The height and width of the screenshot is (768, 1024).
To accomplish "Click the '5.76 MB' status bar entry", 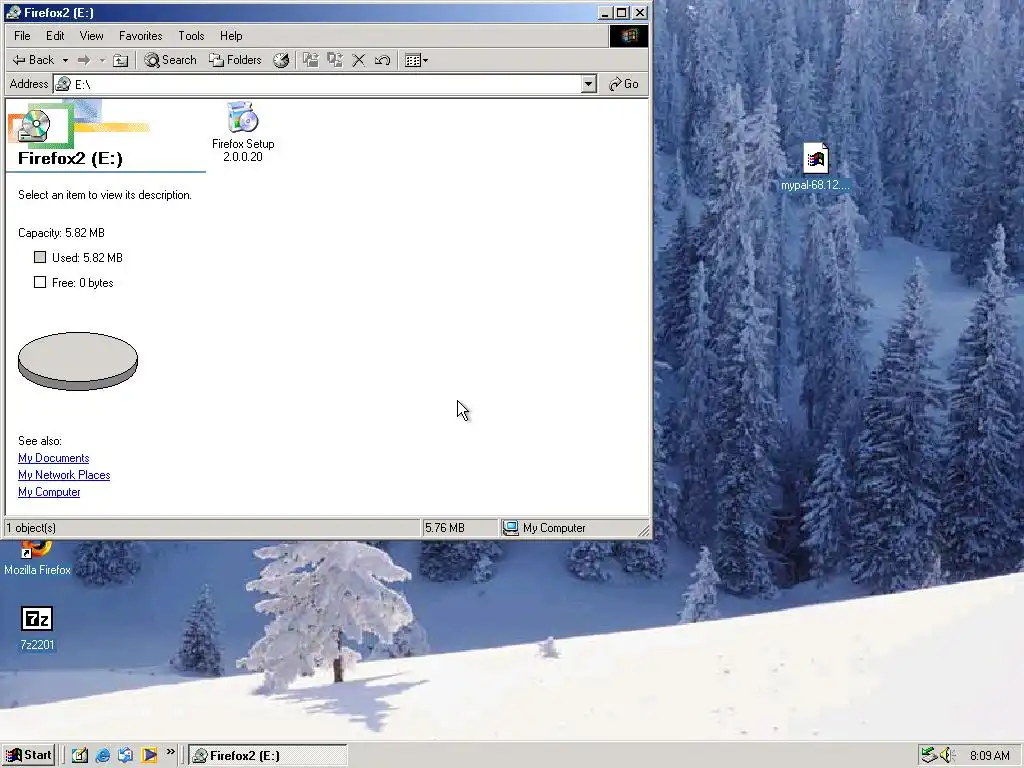I will pyautogui.click(x=445, y=528).
